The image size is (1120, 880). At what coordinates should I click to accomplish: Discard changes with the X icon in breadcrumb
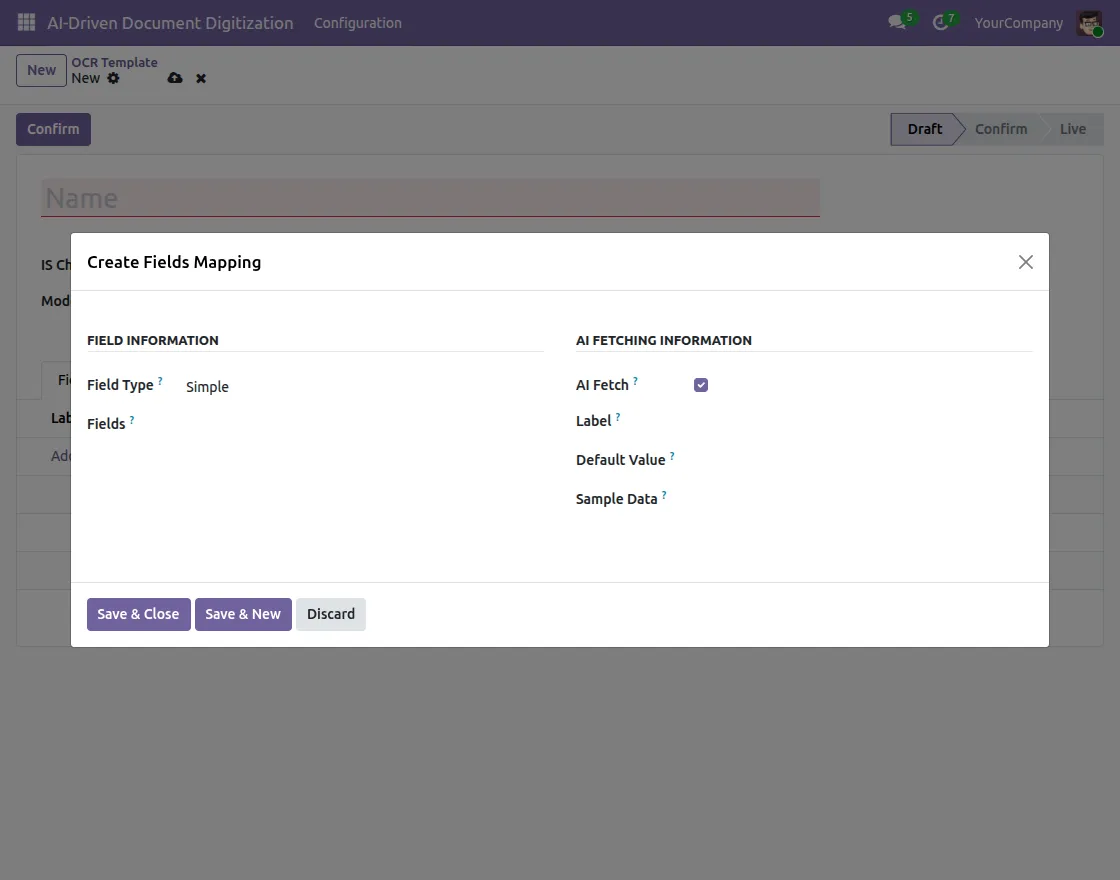click(x=201, y=79)
